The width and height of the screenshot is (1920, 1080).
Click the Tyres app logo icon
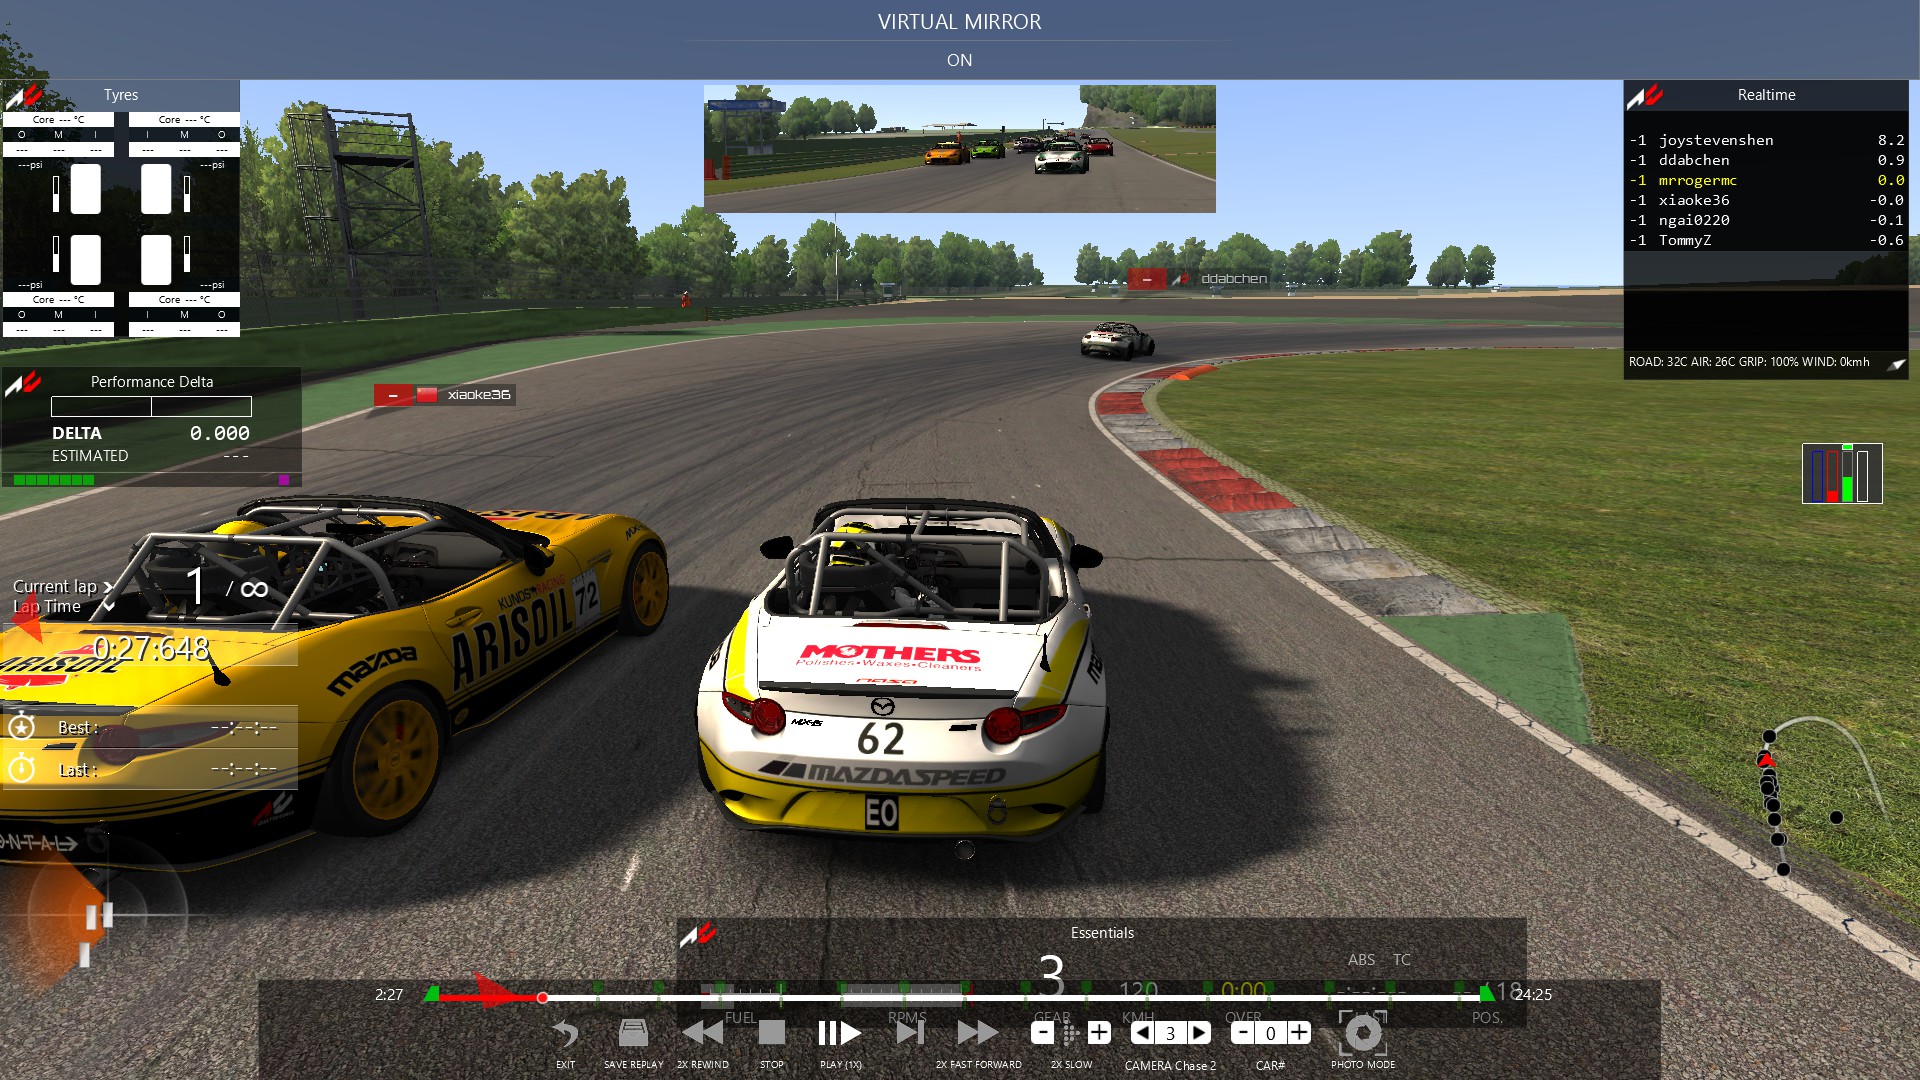tap(23, 96)
